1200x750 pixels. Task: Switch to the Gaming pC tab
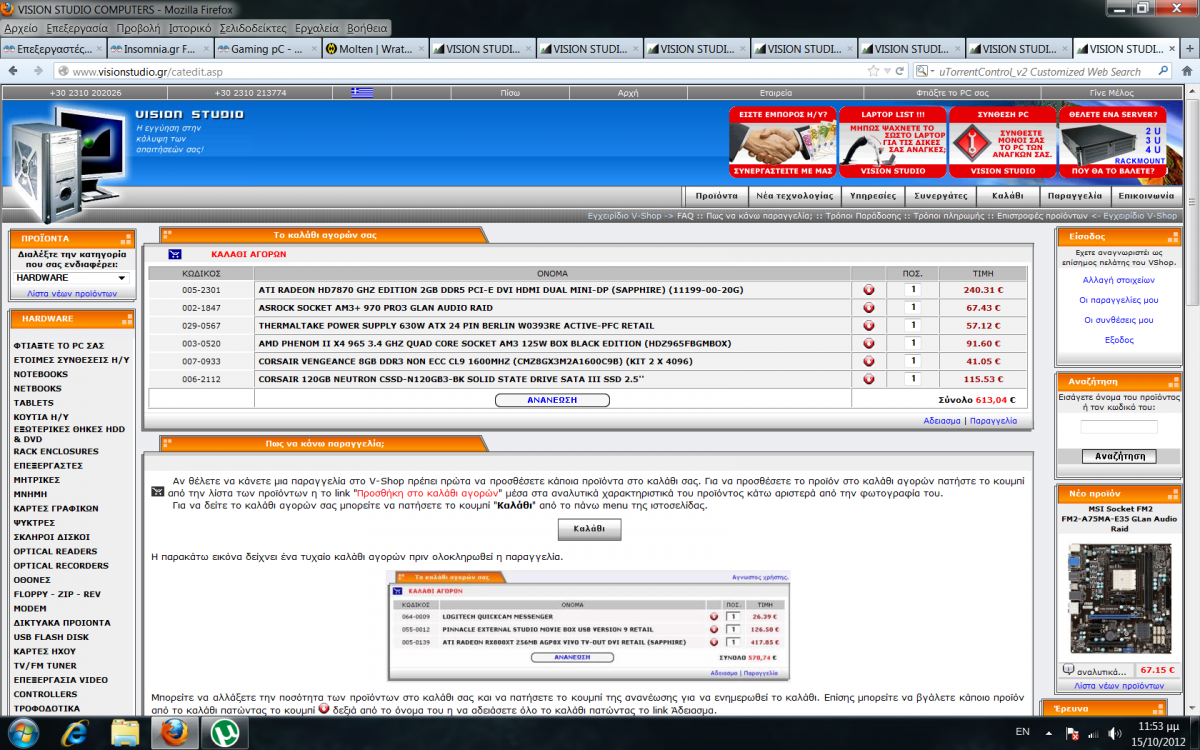(x=267, y=48)
